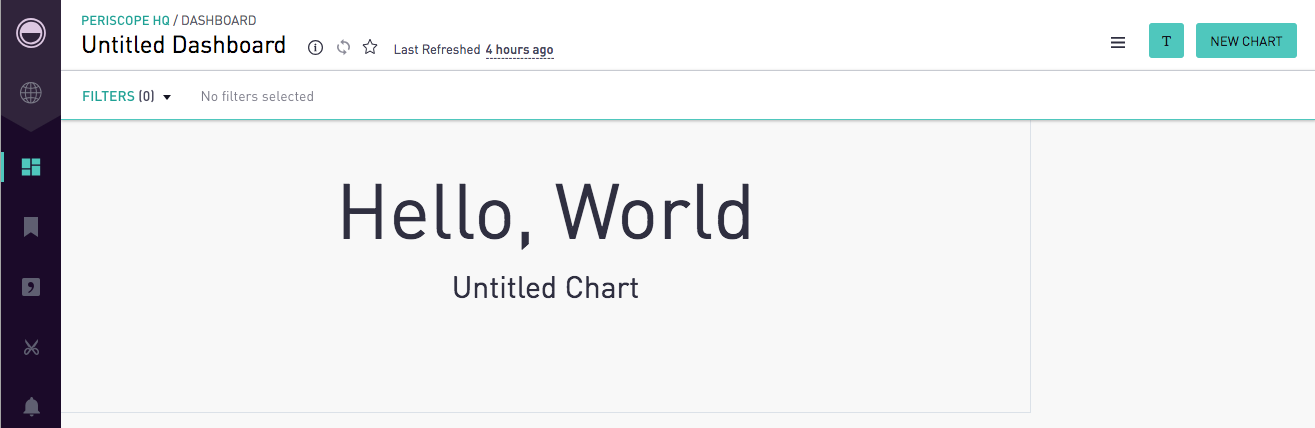This screenshot has width=1315, height=428.
Task: Open the globe icon in the sidebar
Action: 31,93
